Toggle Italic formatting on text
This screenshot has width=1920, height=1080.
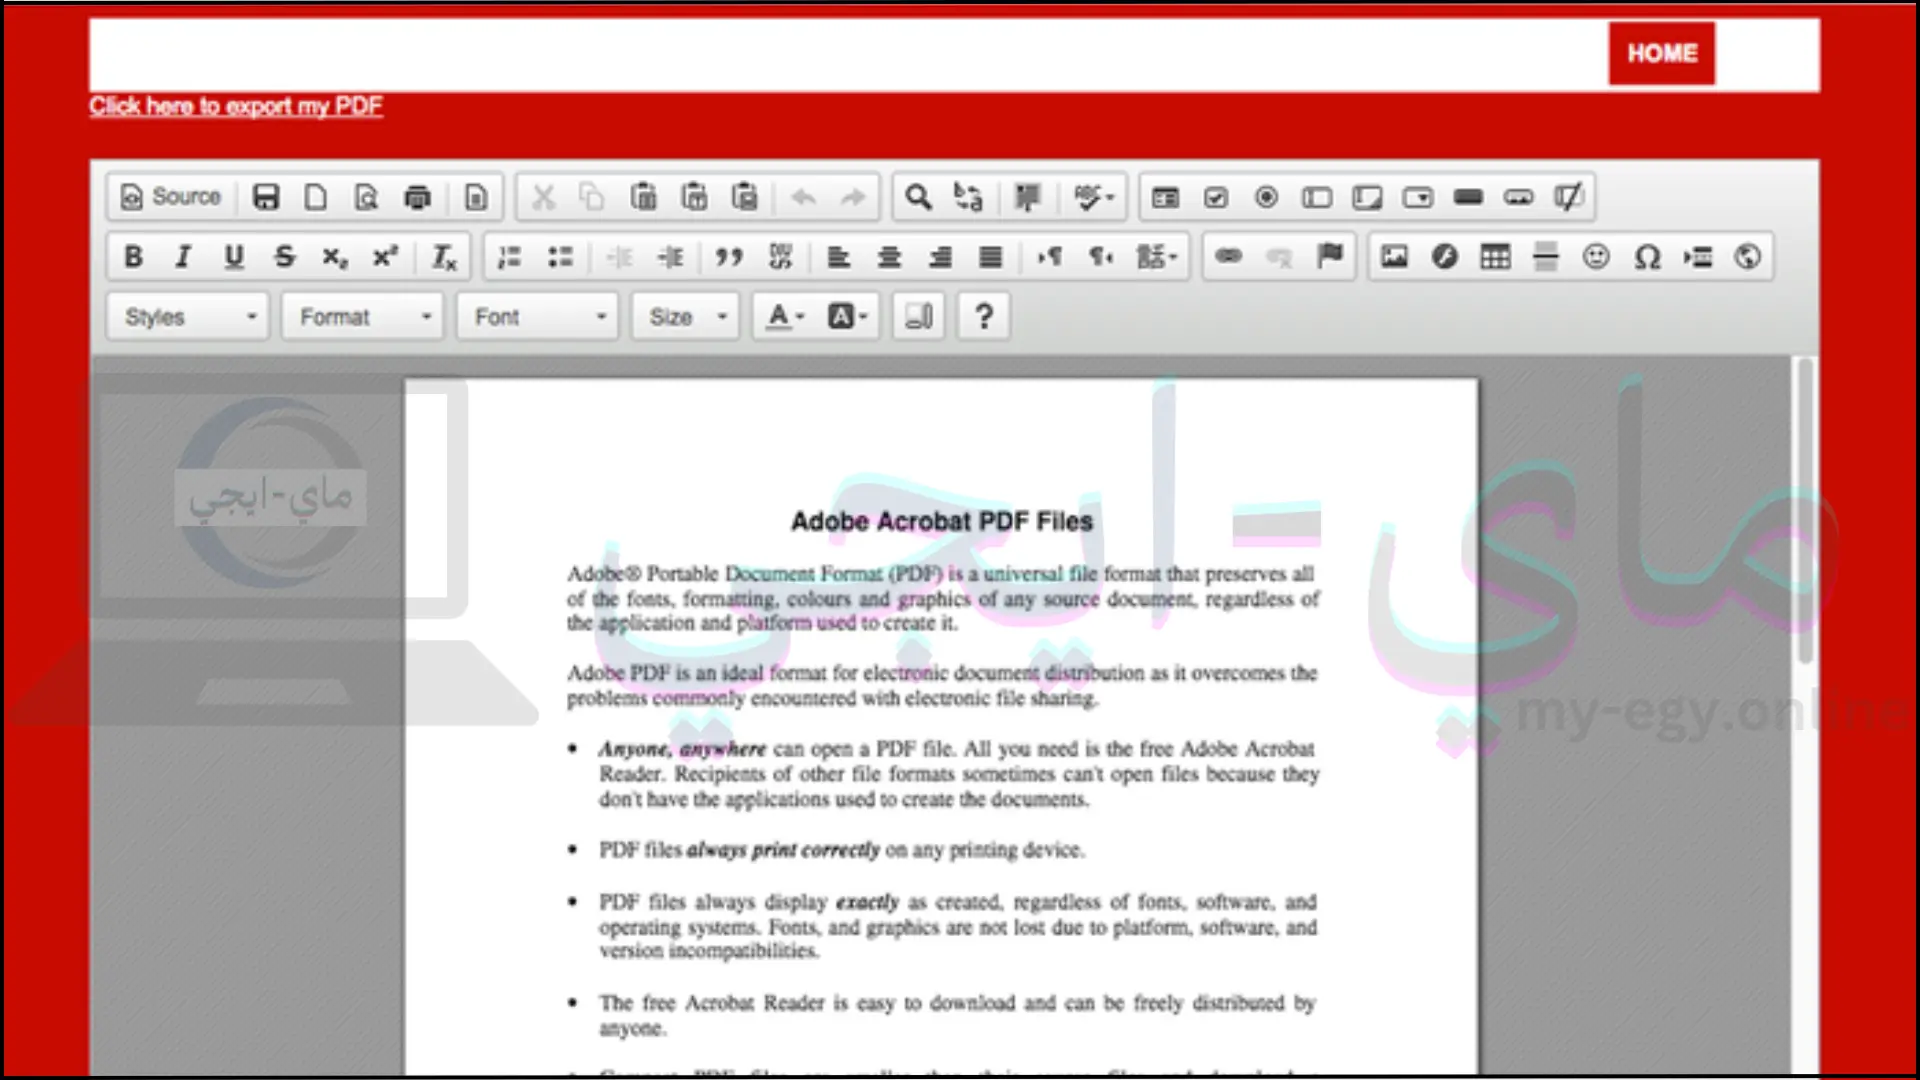[x=183, y=256]
